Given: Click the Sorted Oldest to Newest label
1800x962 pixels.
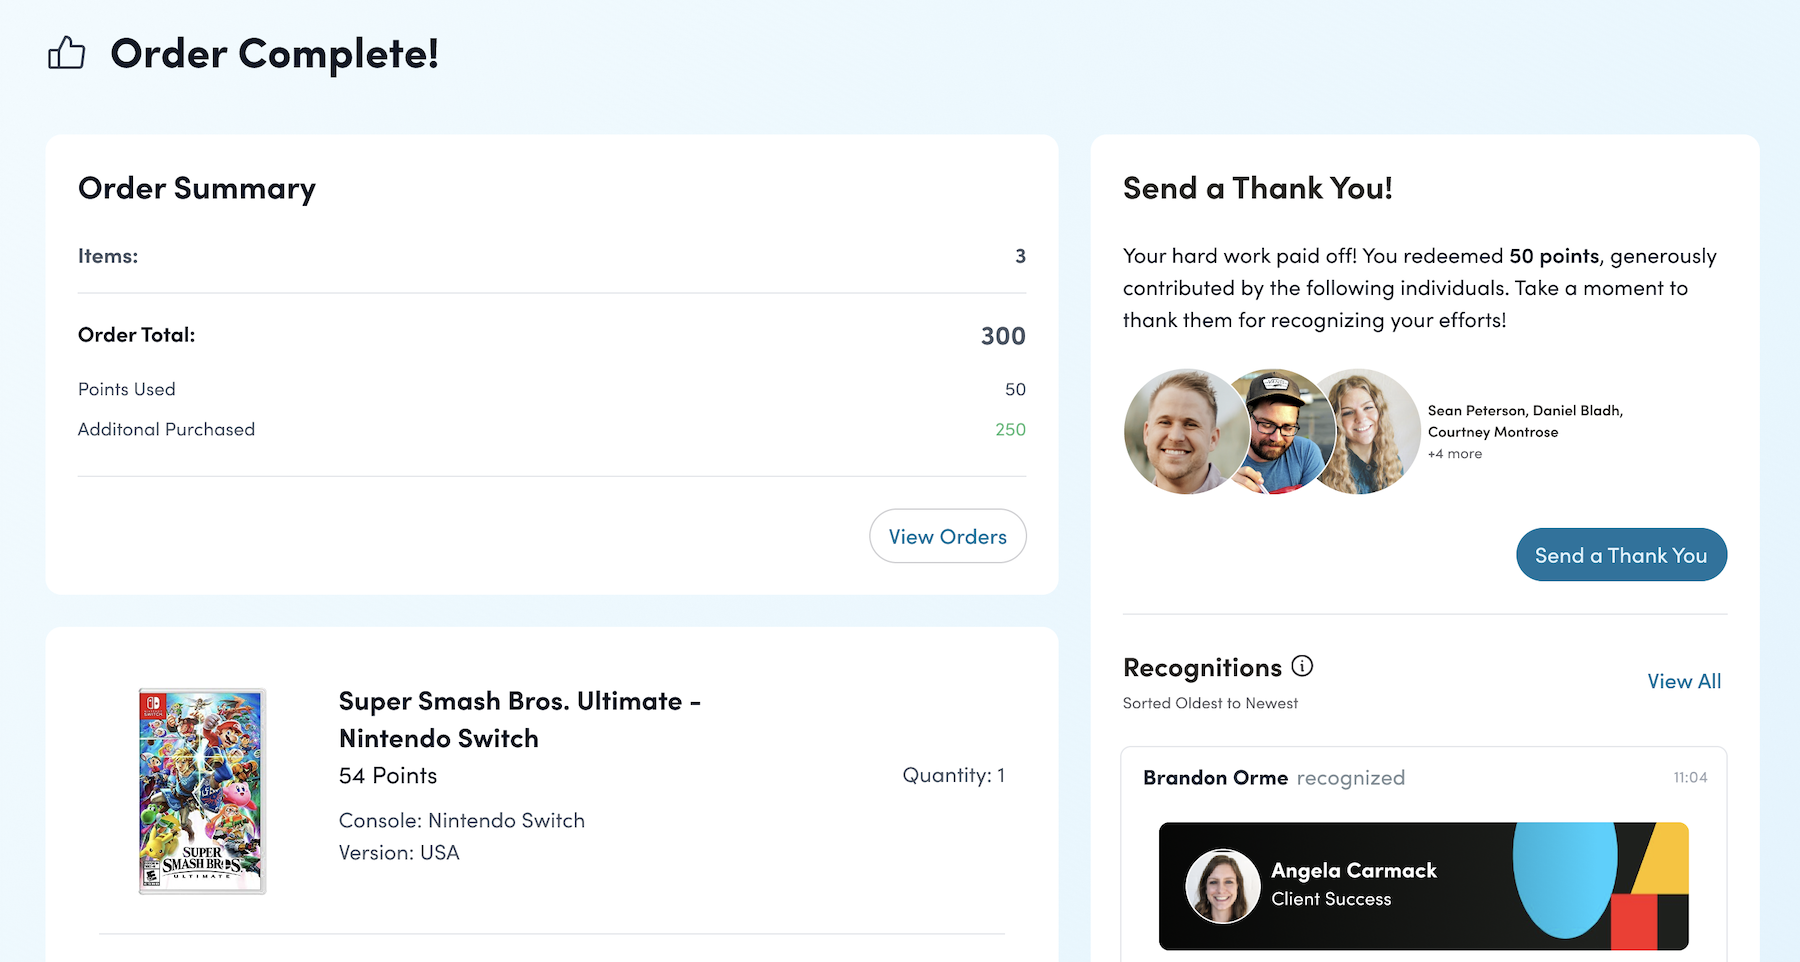Looking at the screenshot, I should click(1210, 703).
